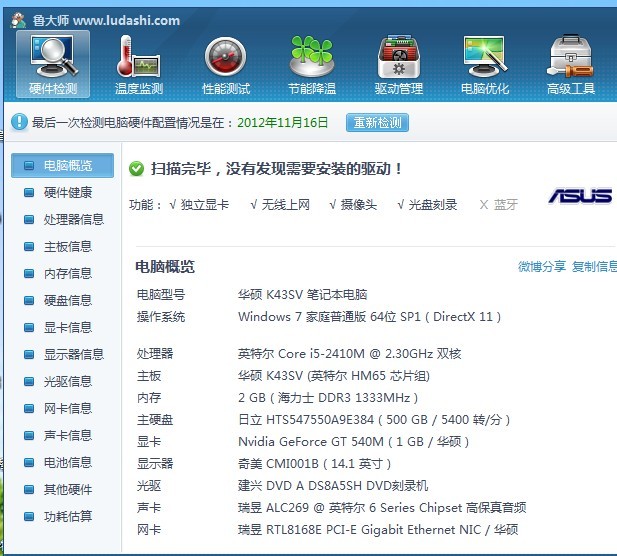
Task: Click the 复制信息 link
Action: coord(594,266)
